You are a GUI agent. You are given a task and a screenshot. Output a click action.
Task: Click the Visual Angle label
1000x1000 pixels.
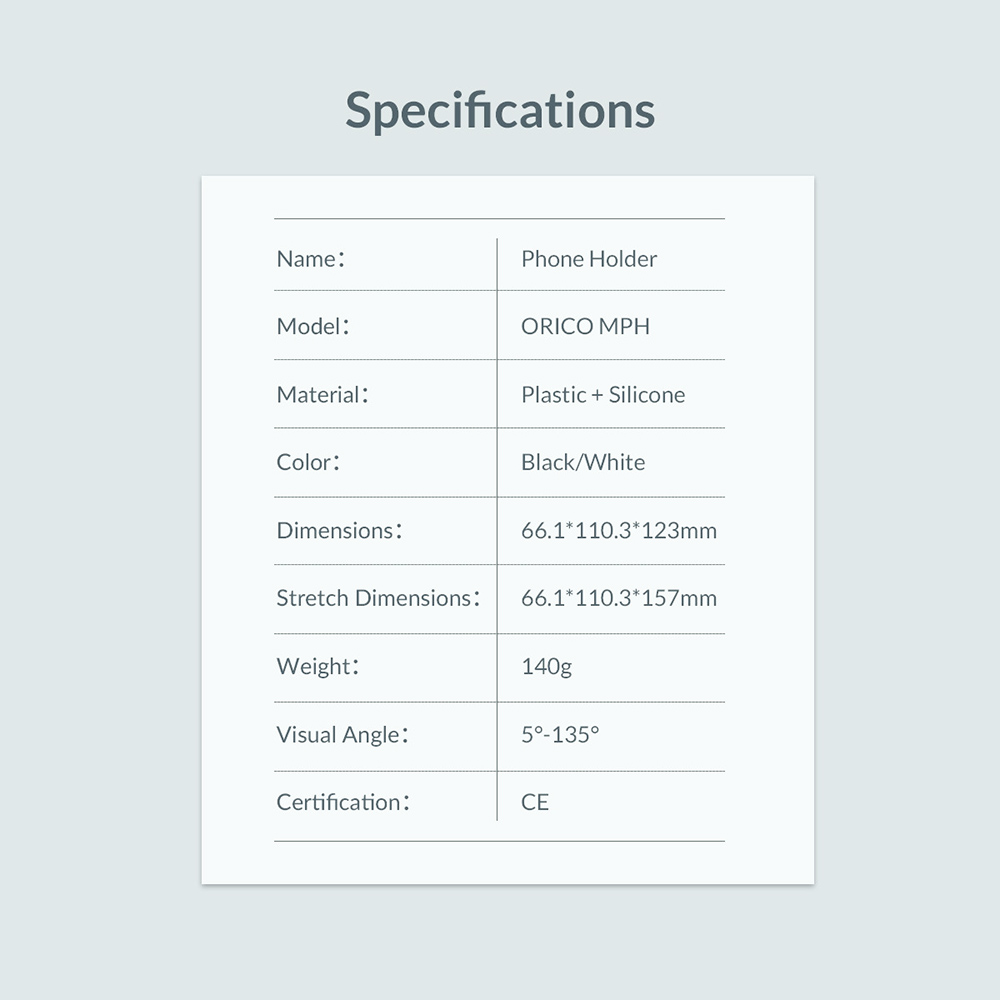[x=342, y=735]
